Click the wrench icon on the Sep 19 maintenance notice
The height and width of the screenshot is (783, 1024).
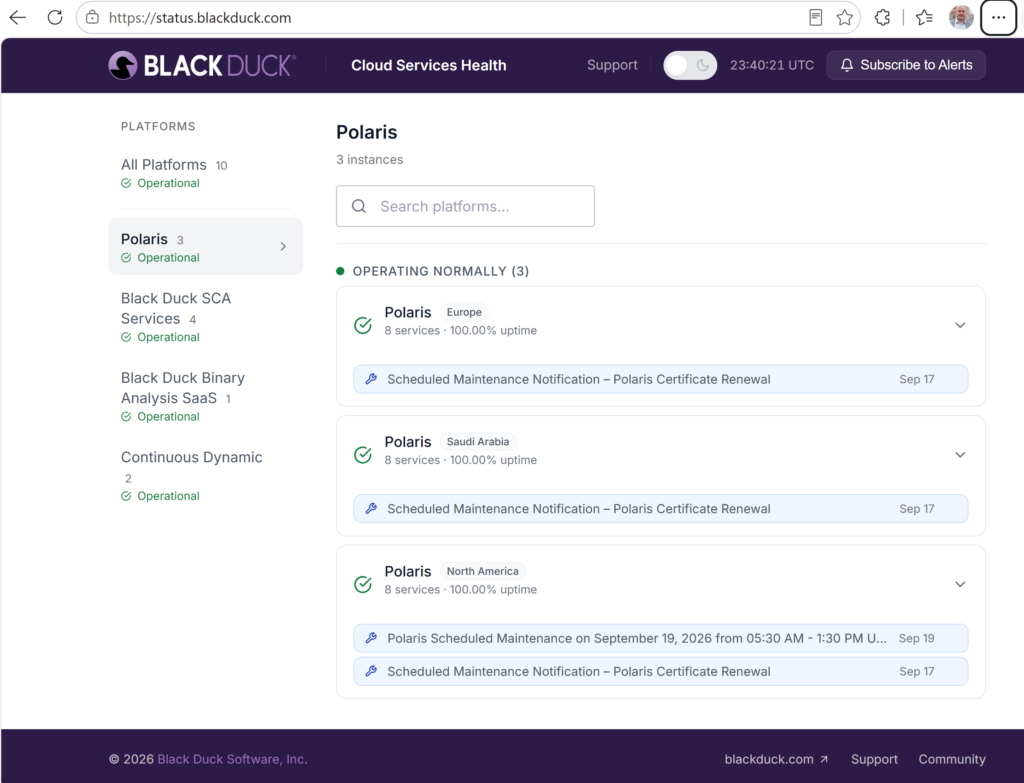tap(371, 638)
